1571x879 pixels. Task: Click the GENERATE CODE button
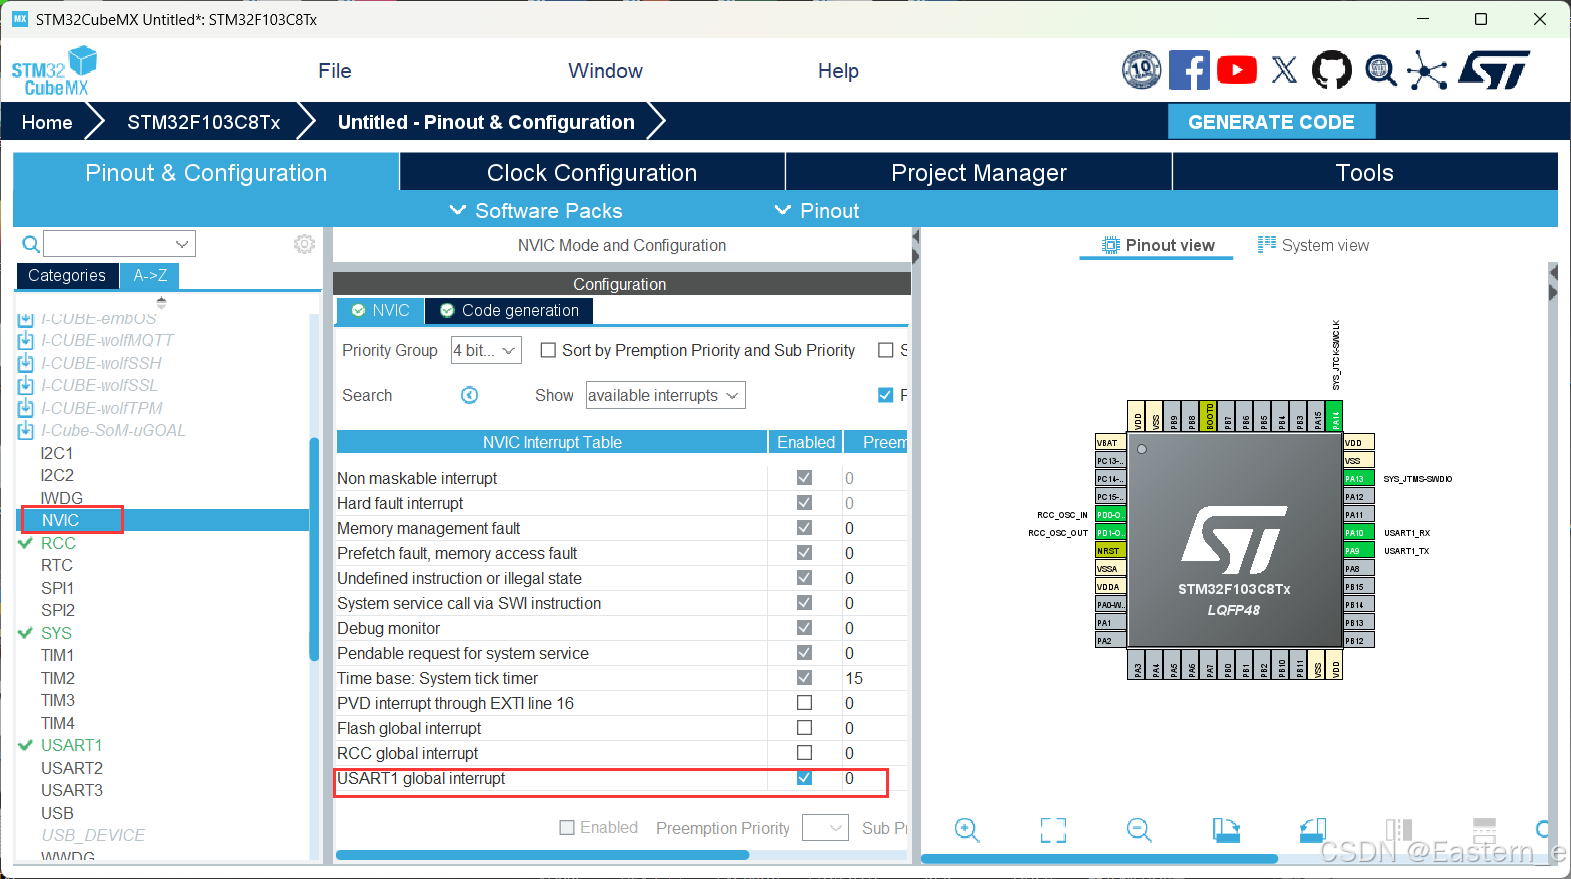pos(1271,122)
